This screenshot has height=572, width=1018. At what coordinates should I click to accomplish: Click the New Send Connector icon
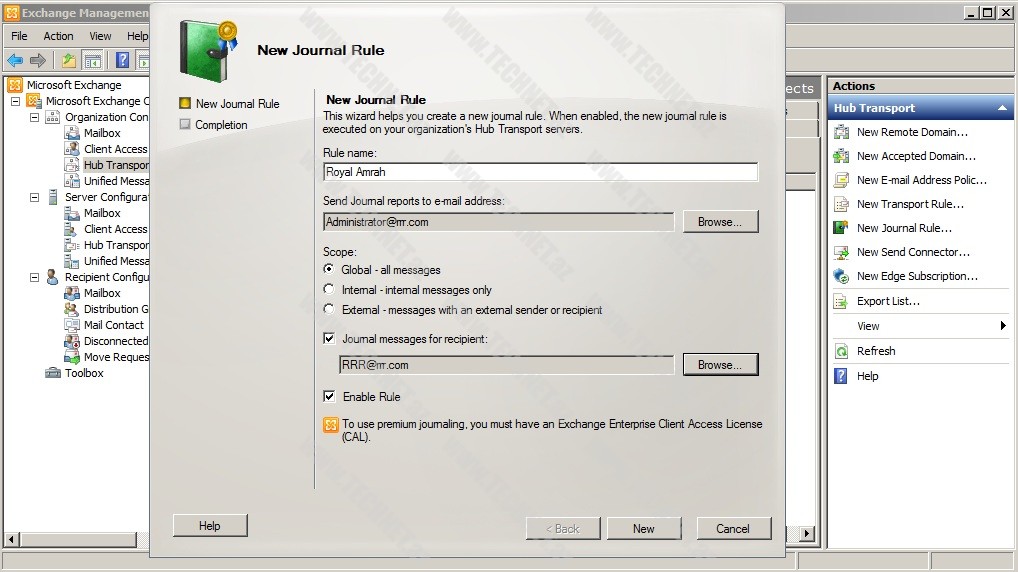(x=841, y=252)
